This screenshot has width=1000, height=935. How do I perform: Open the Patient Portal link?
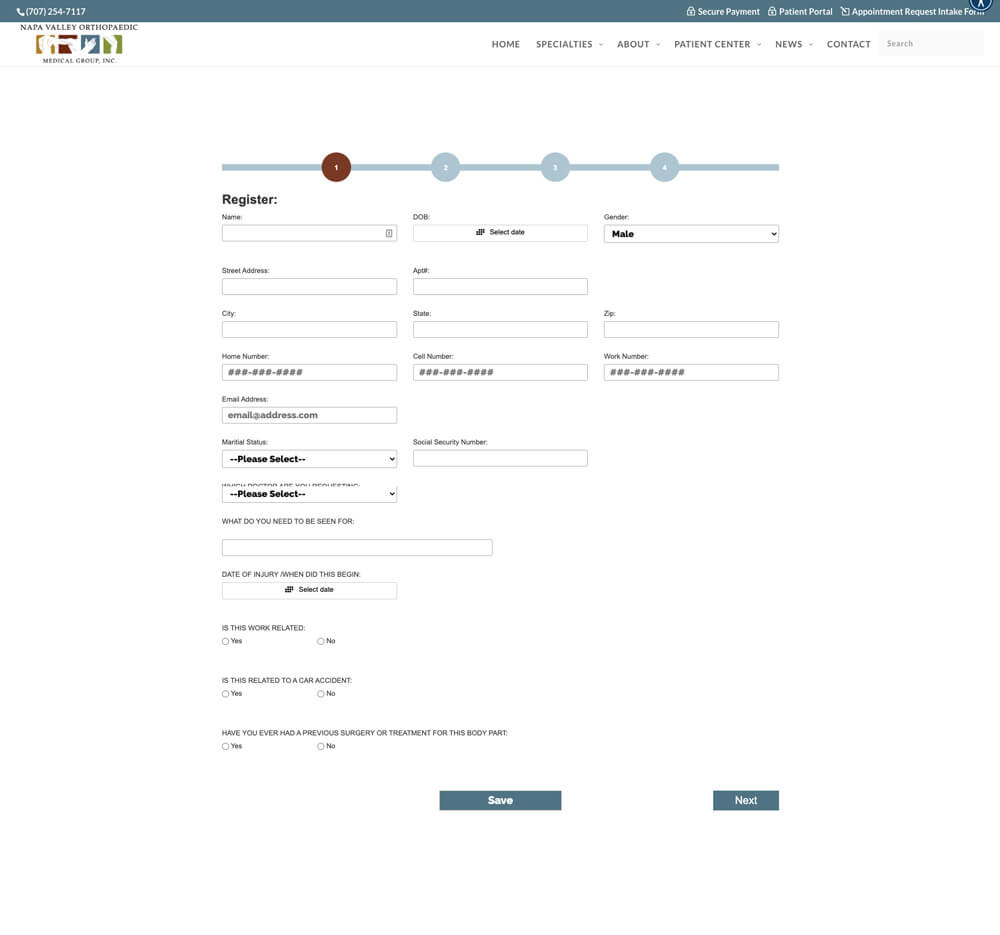[800, 11]
